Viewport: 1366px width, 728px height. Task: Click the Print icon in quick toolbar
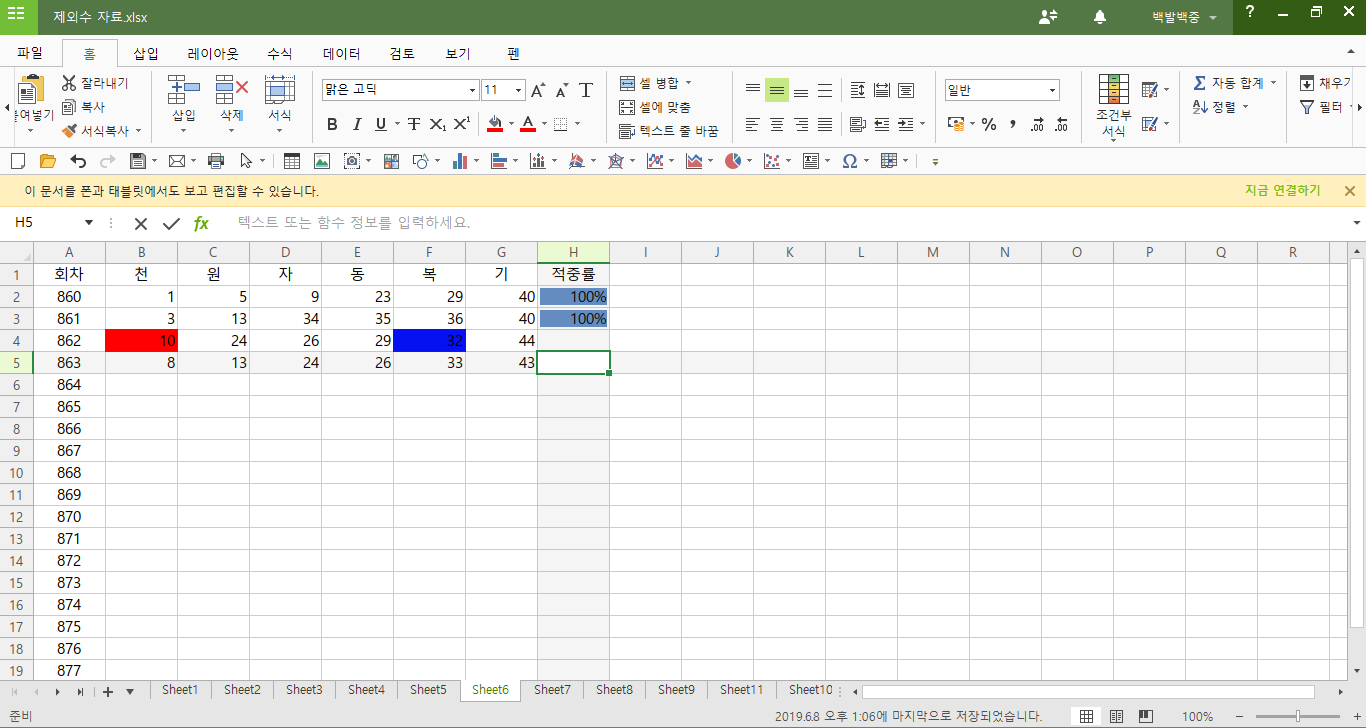click(215, 161)
